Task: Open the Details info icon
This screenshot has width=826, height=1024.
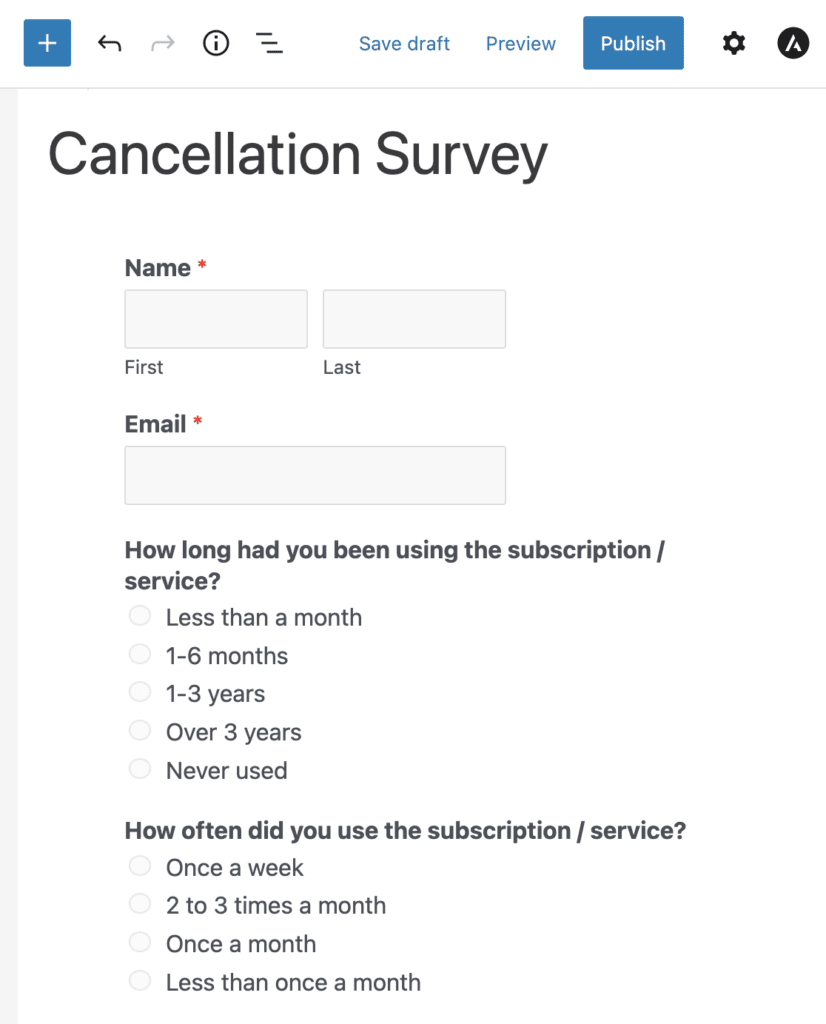Action: click(x=215, y=43)
